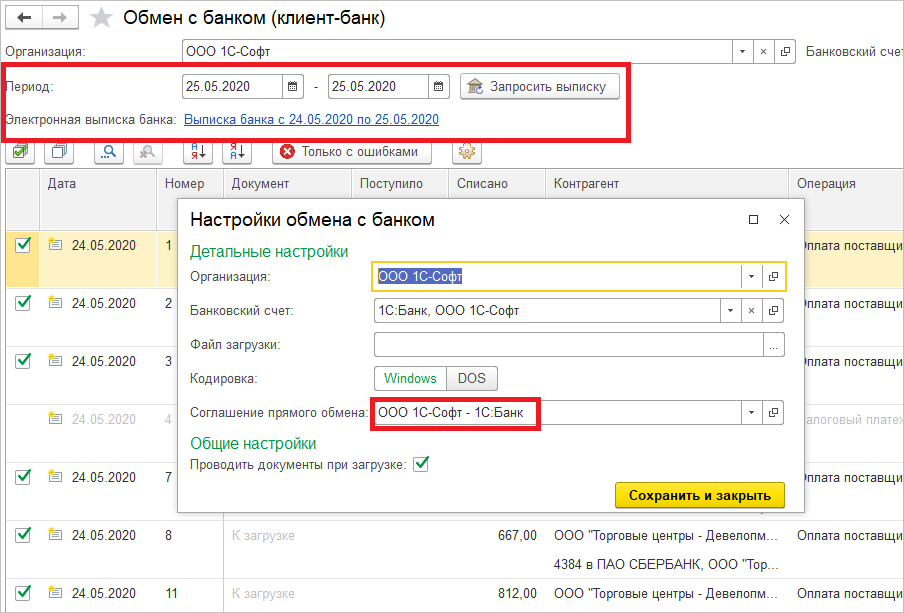The height and width of the screenshot is (613, 904).
Task: Expand Организация dropdown in settings dialog
Action: 751,277
